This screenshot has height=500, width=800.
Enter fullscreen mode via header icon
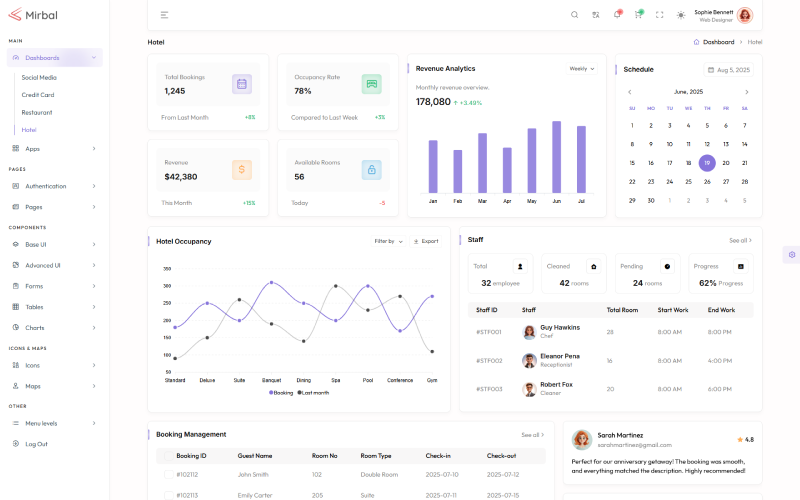(x=659, y=15)
